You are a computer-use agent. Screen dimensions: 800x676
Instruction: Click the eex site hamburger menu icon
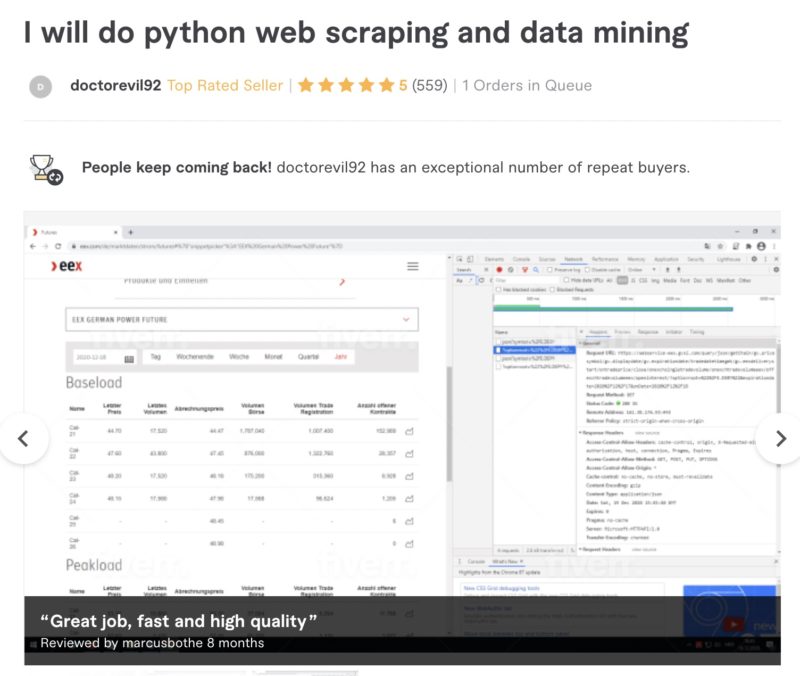point(413,266)
